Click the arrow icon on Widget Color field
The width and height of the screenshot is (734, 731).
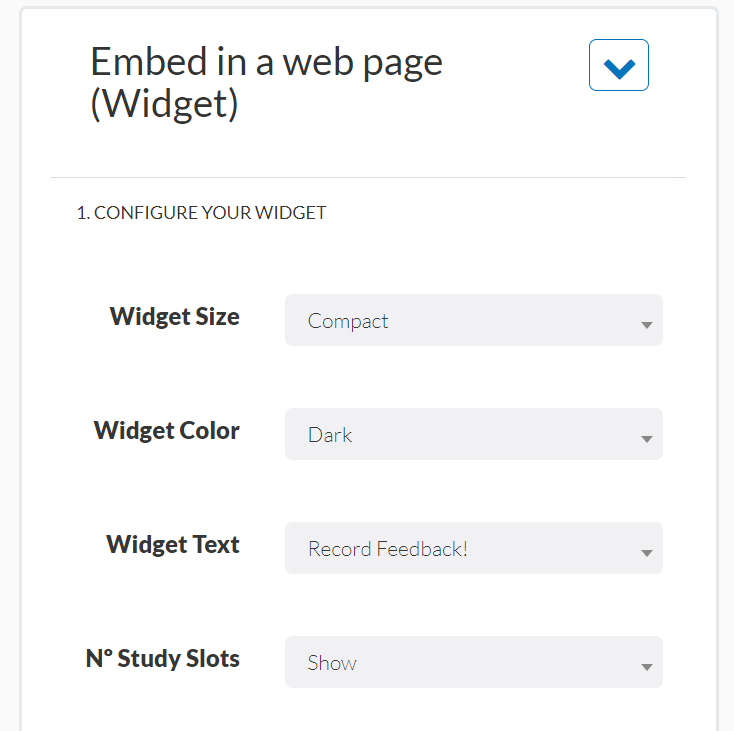coord(646,439)
